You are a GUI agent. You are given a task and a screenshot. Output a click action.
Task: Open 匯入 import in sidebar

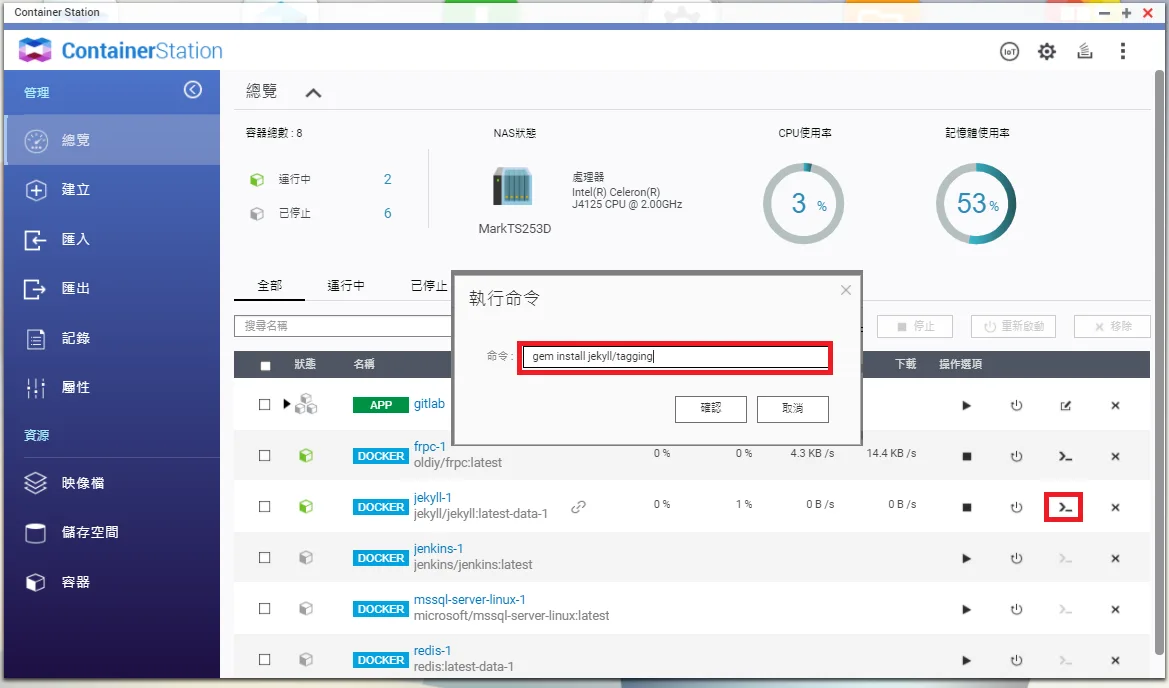112,239
